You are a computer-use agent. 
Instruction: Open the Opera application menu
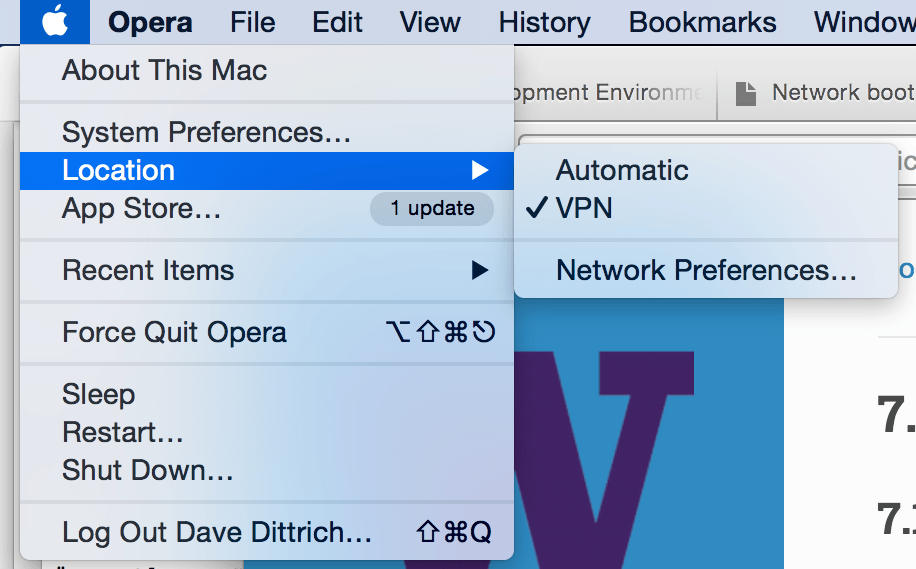click(150, 22)
